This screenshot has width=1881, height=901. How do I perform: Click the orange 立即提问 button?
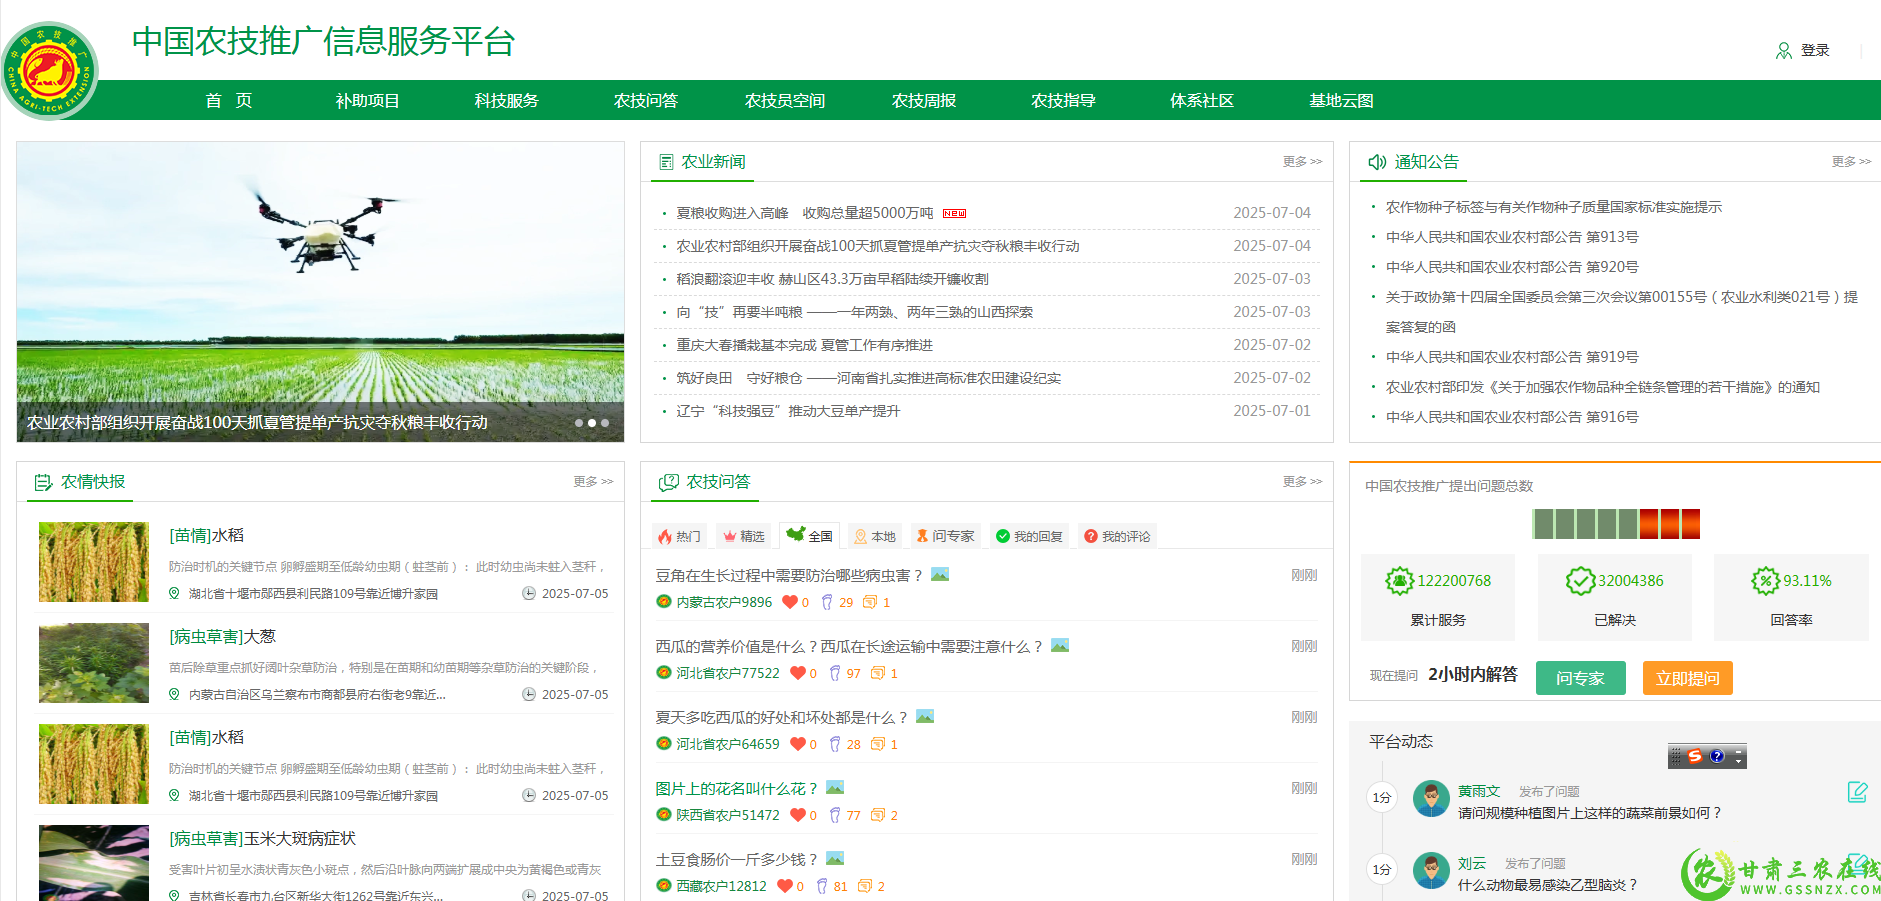click(x=1687, y=678)
